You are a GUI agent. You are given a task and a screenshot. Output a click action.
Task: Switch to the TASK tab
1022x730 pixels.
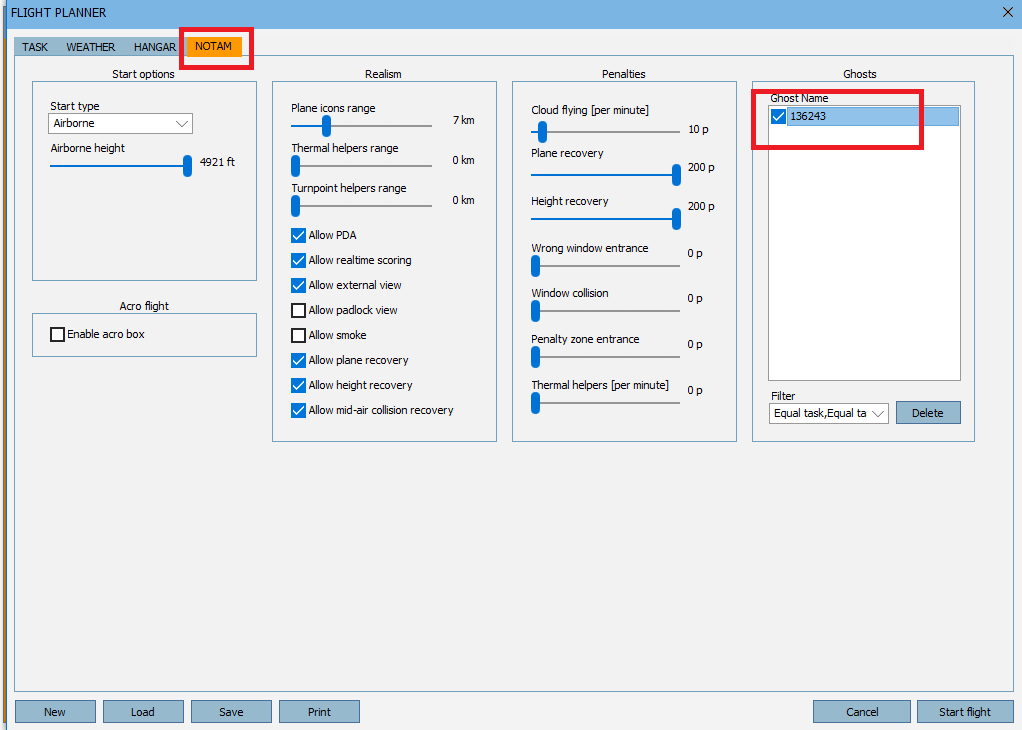point(34,46)
